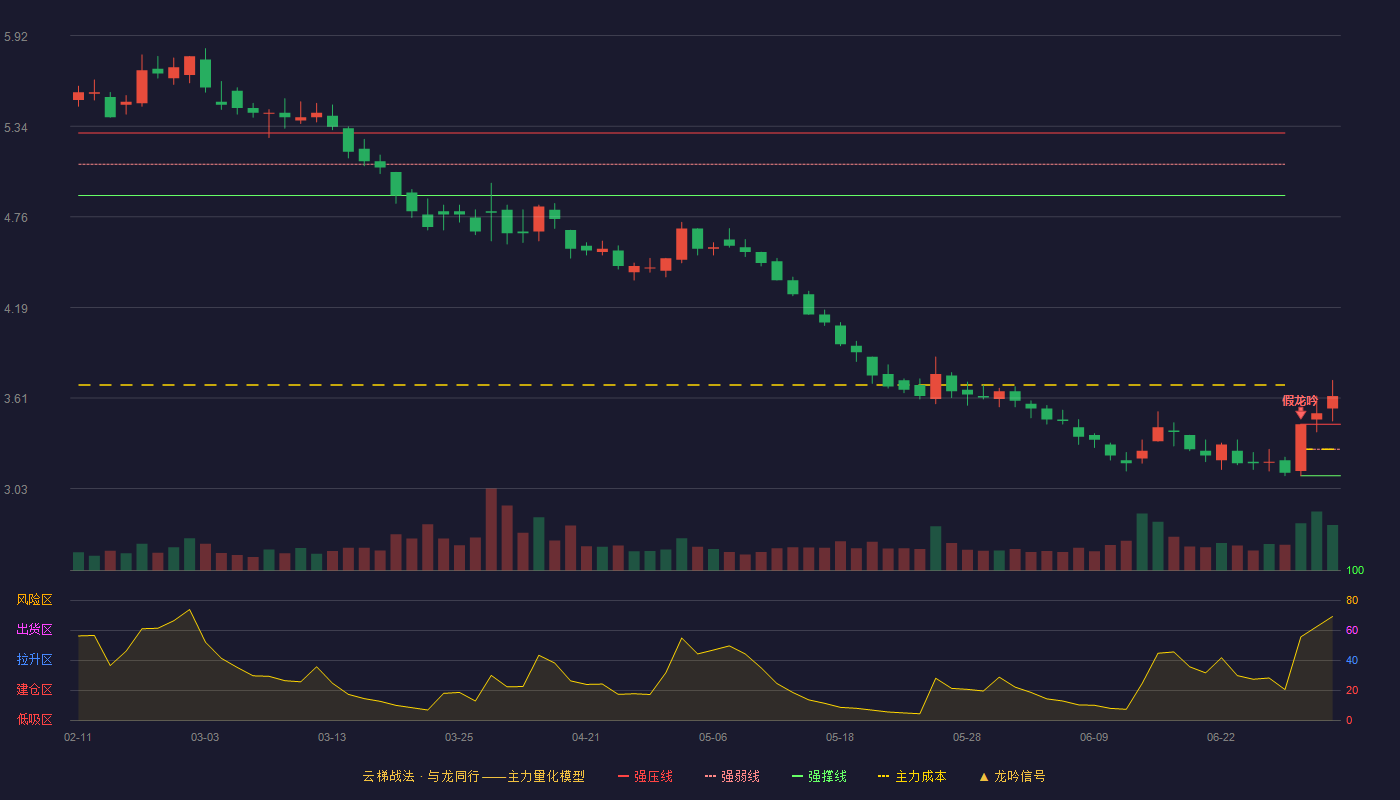Click the red dash icon beside 强压线
The height and width of the screenshot is (800, 1400).
[x=623, y=777]
